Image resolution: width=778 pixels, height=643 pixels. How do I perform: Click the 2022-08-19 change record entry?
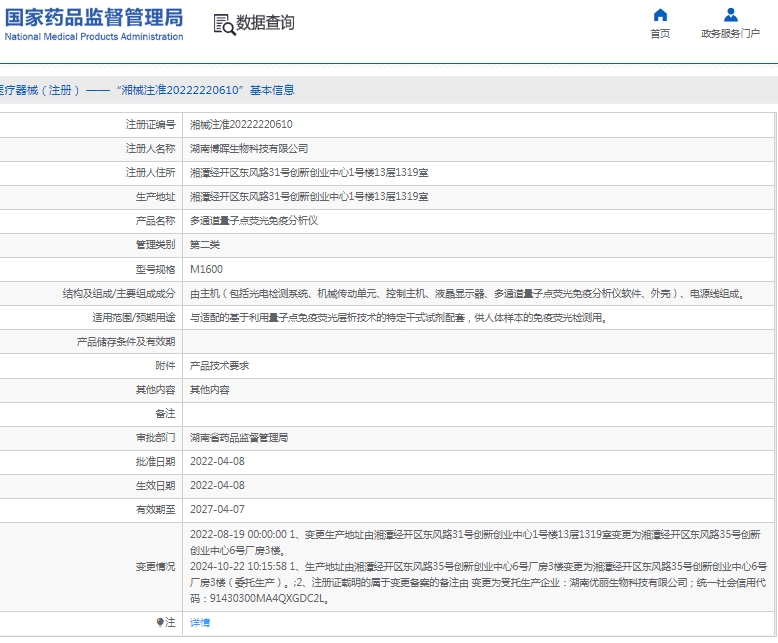tap(475, 542)
